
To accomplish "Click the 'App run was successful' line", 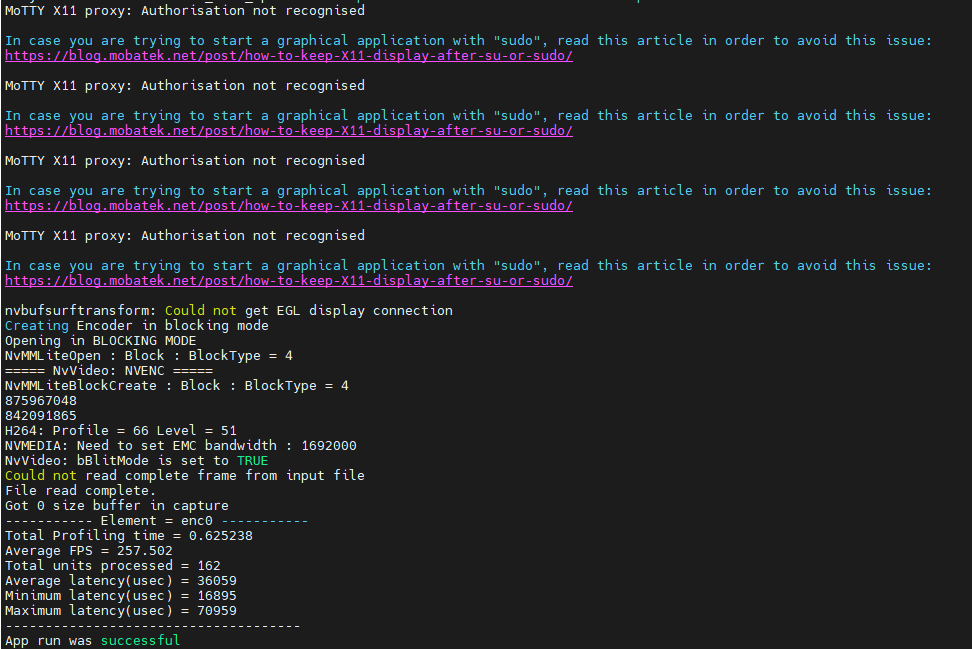I will pos(92,640).
